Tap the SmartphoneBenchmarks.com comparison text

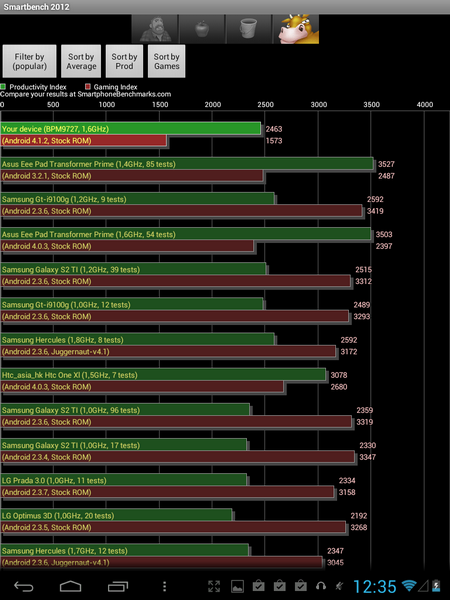click(86, 94)
